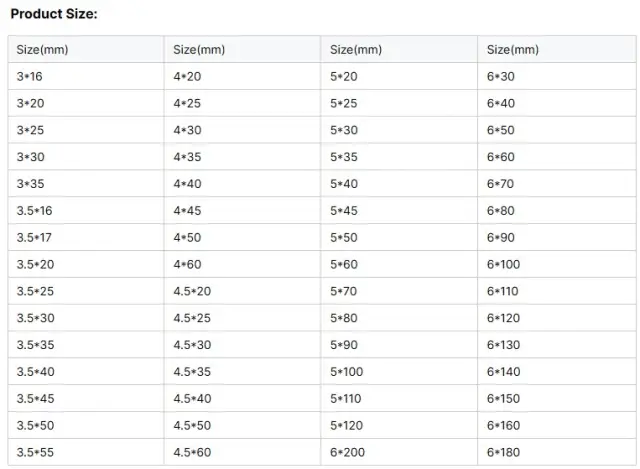Click the 3.5*55 cell
The height and width of the screenshot is (469, 640).
point(86,452)
